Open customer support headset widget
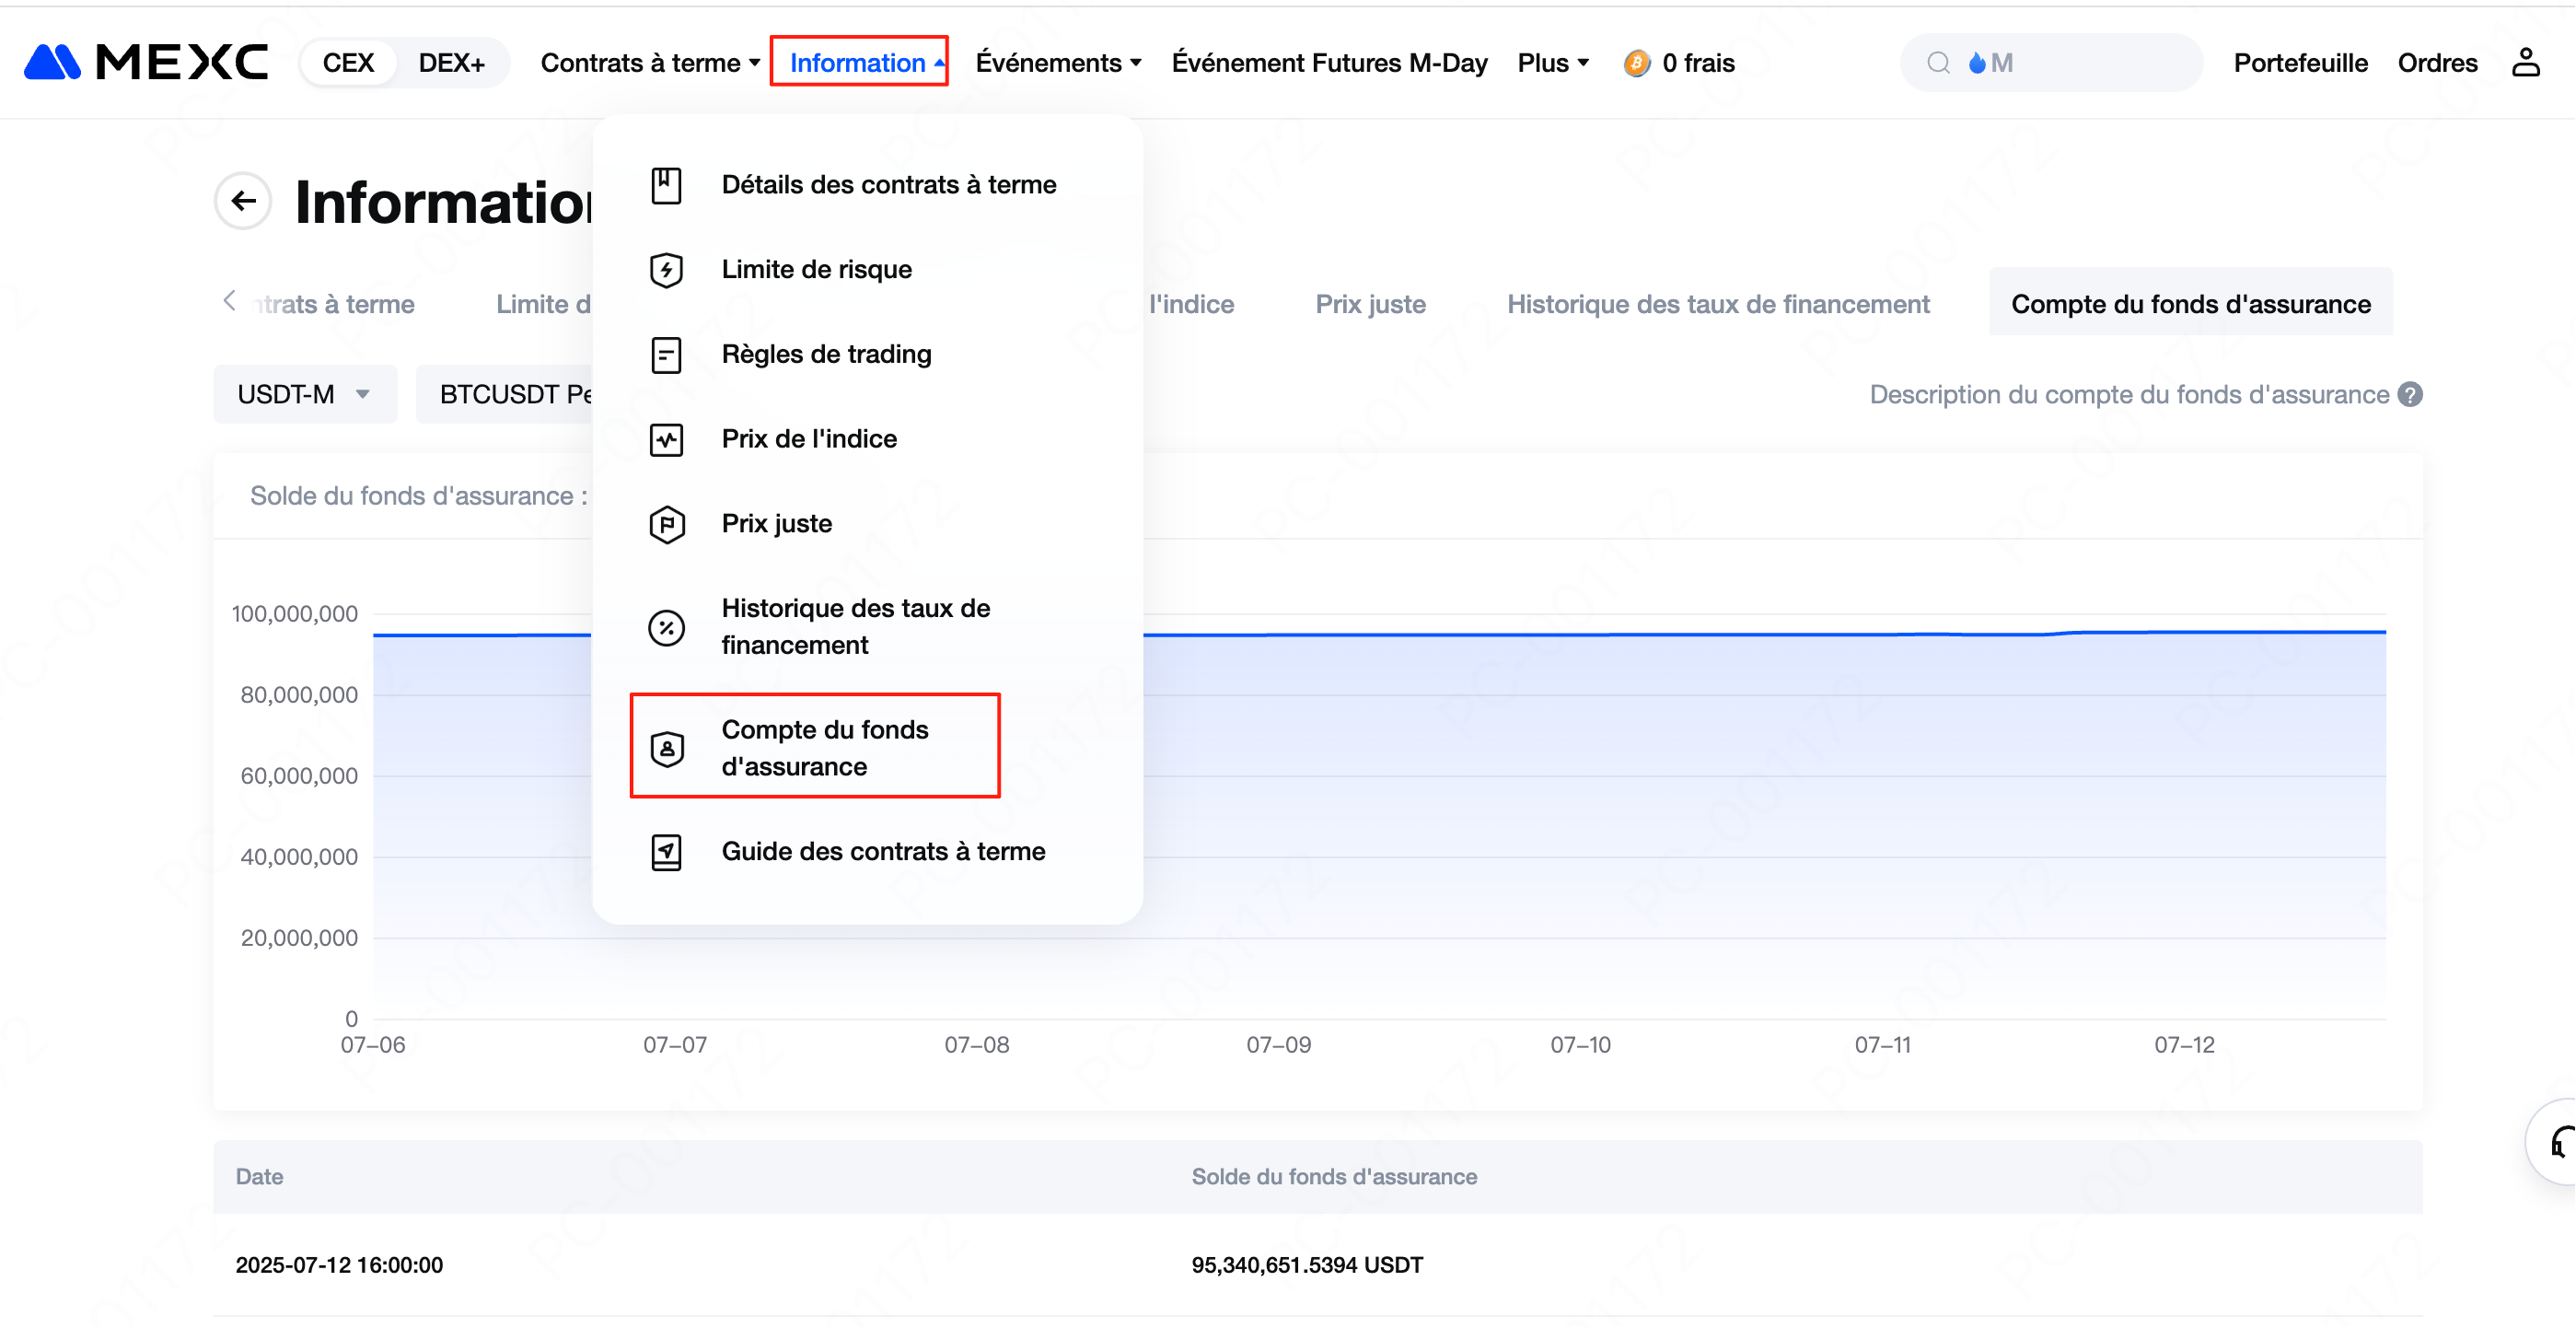The width and height of the screenshot is (2576, 1328). (2556, 1141)
